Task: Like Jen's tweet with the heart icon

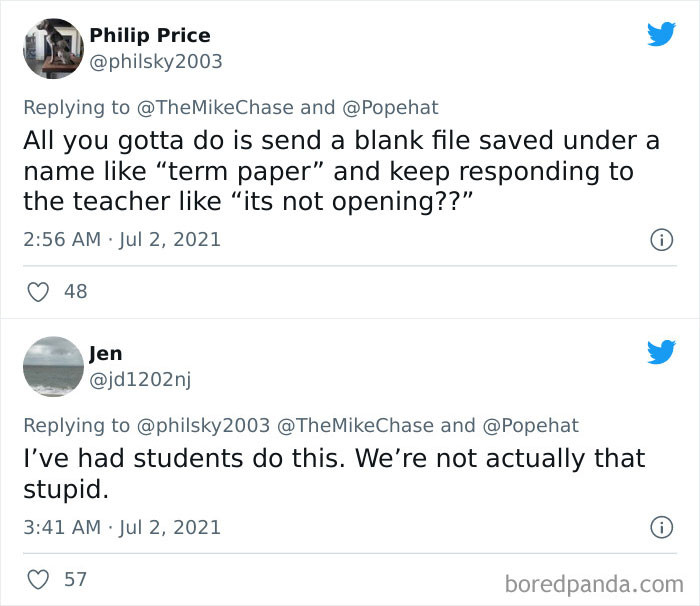Action: (x=38, y=579)
